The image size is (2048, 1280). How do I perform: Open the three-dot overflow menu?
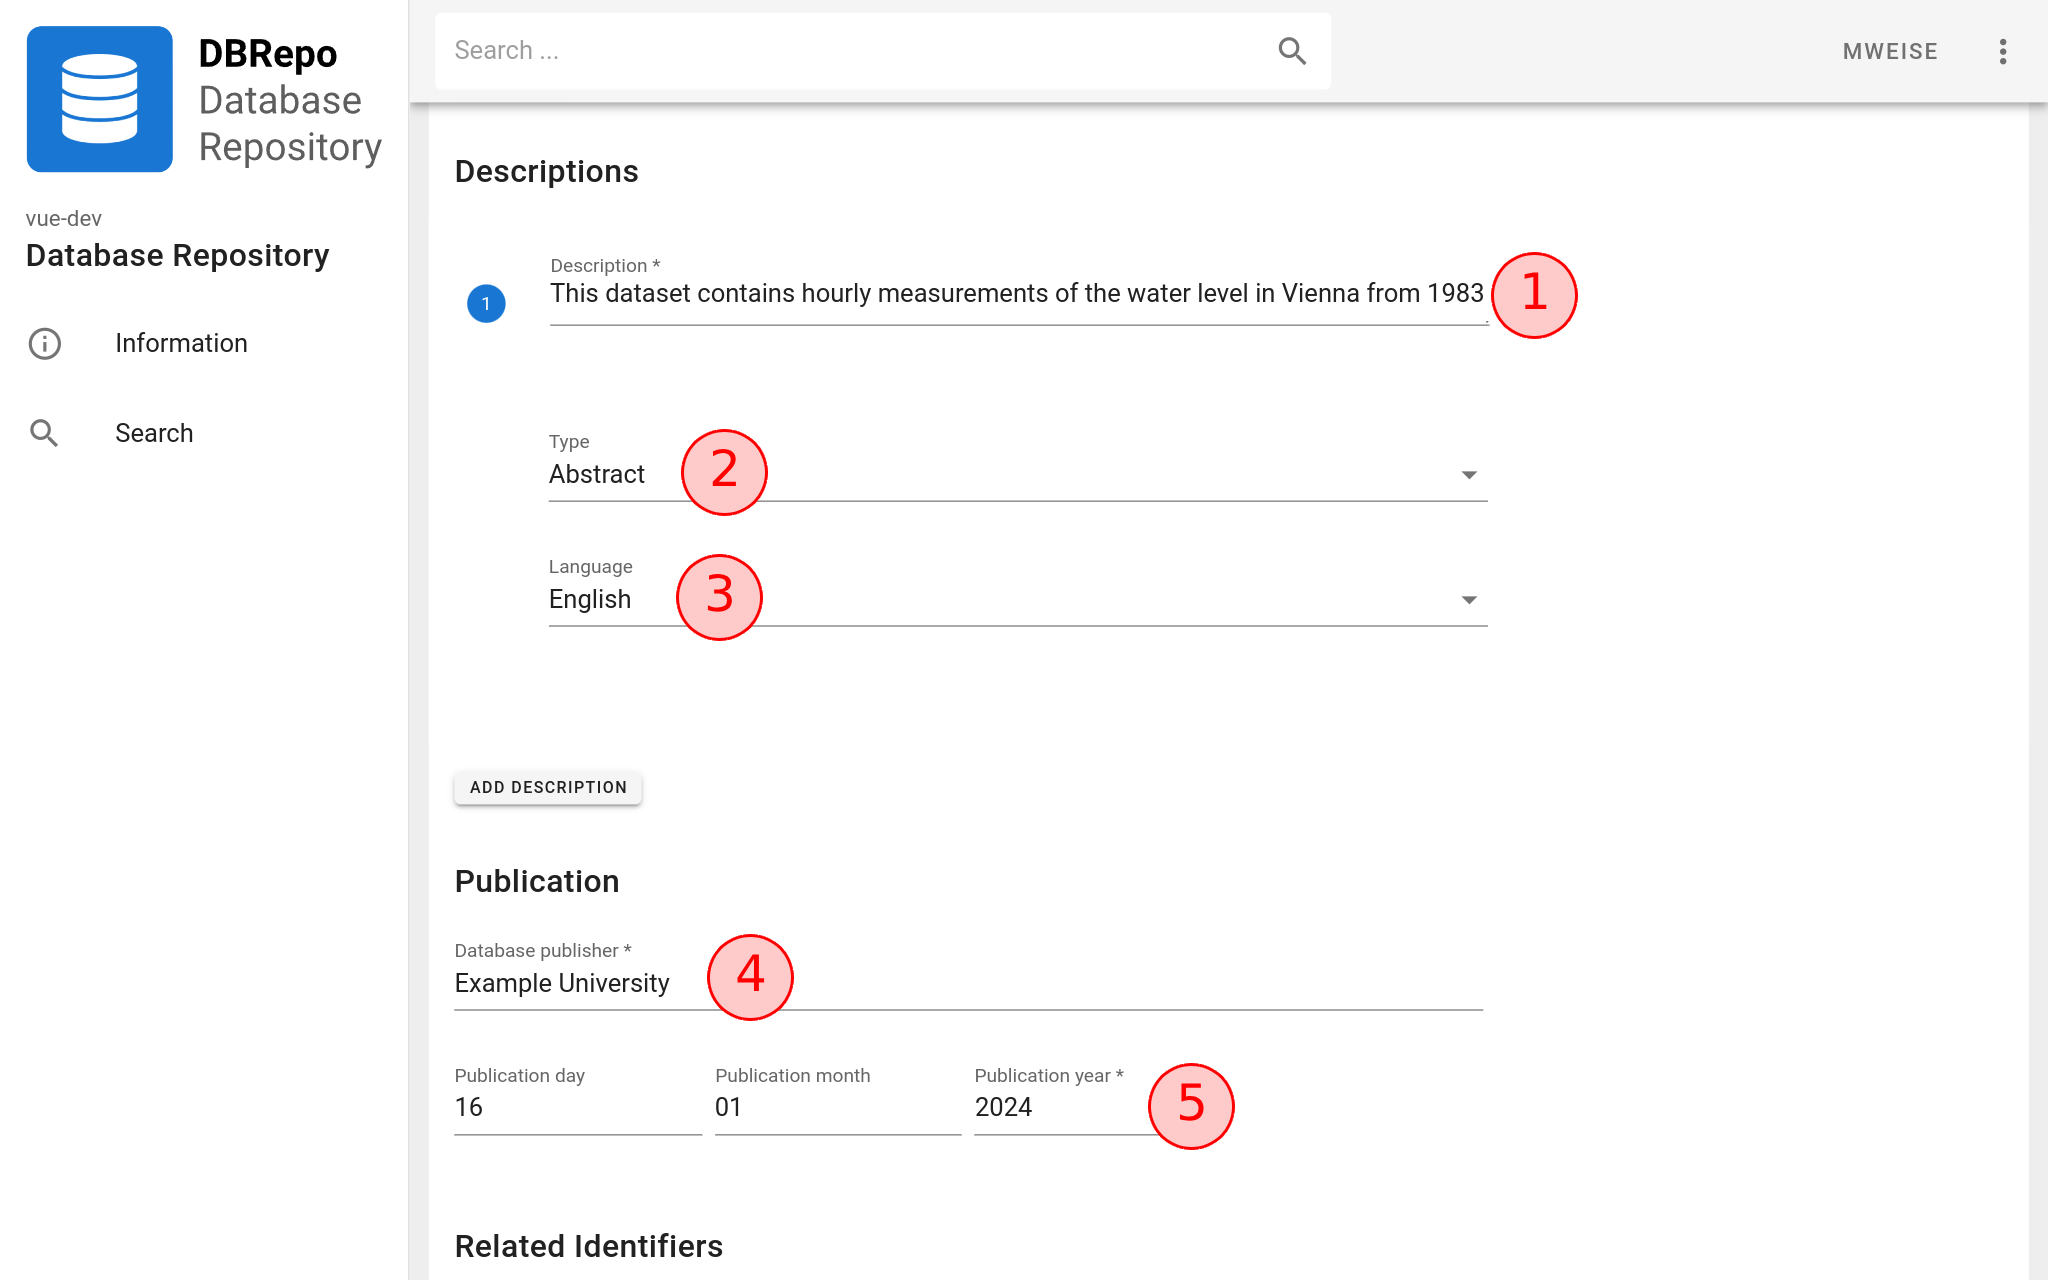[2002, 52]
